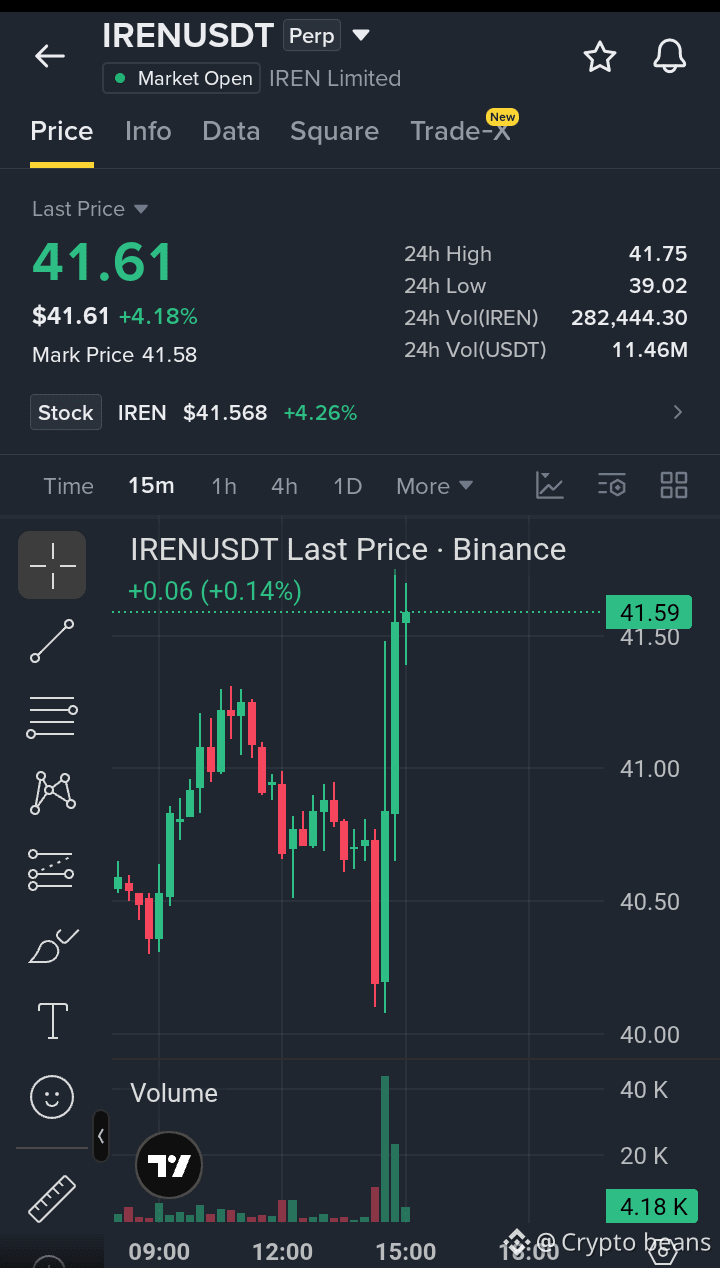Tap the 24h High value 41.75

click(x=658, y=254)
